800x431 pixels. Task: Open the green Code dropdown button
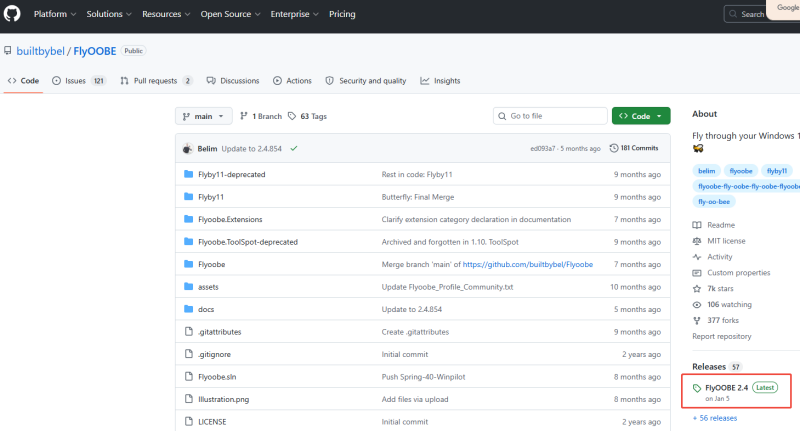coord(641,116)
